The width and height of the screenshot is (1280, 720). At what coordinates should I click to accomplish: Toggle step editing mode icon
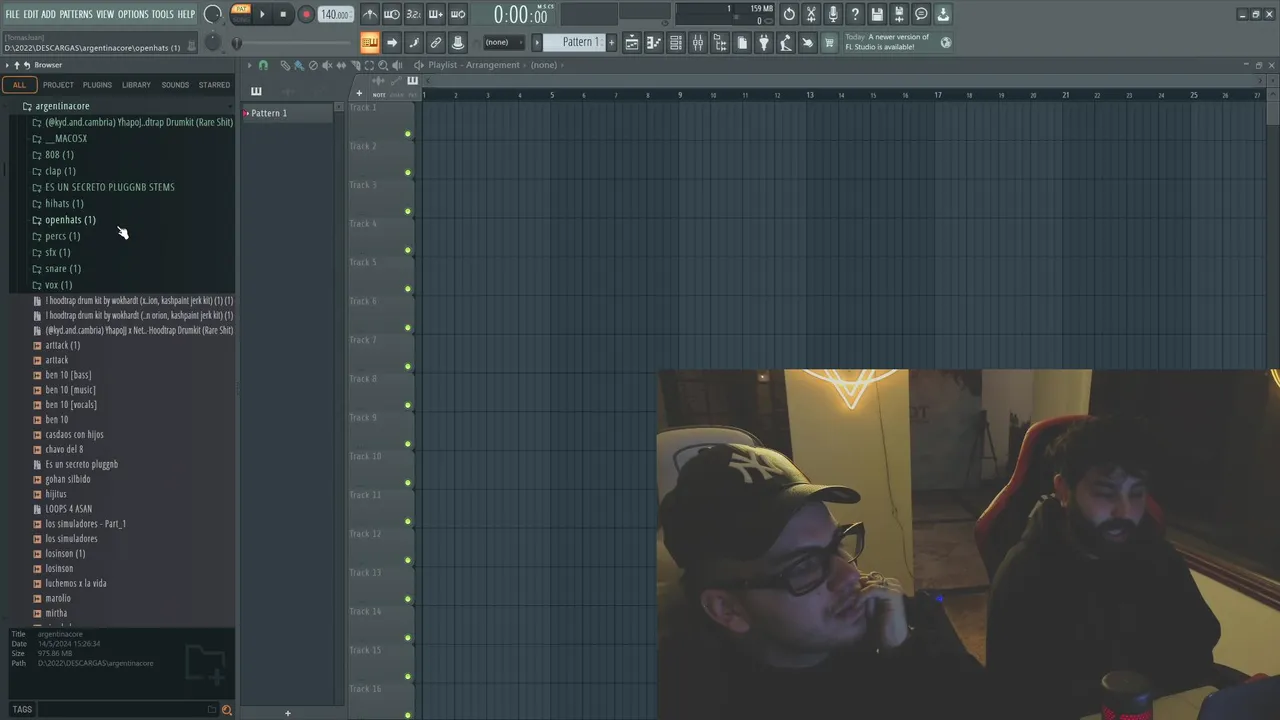(x=414, y=42)
